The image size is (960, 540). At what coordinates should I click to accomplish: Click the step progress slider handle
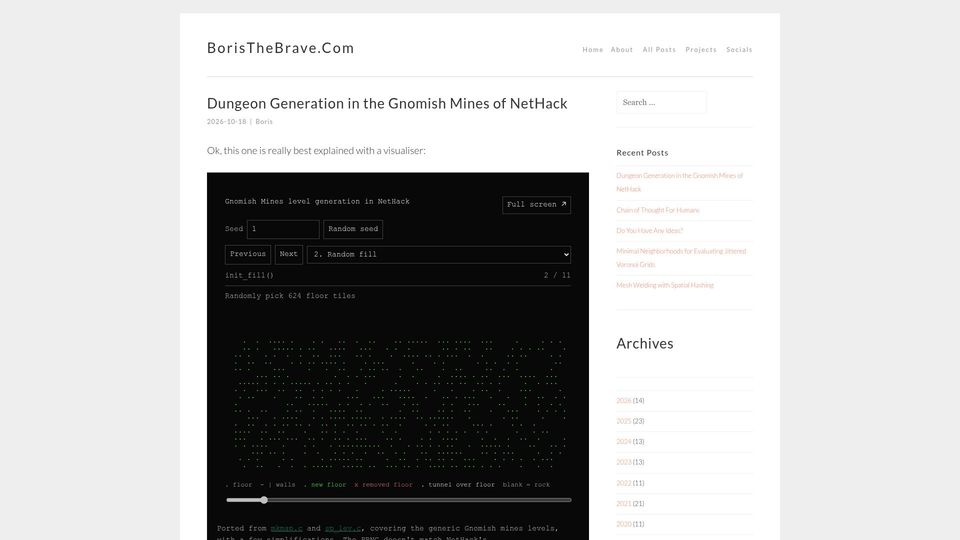pyautogui.click(x=264, y=500)
